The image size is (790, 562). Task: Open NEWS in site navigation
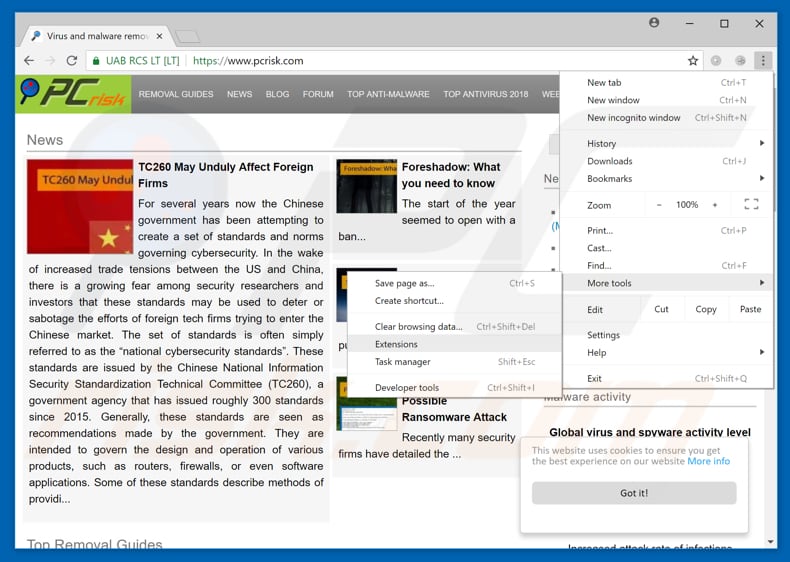(239, 94)
